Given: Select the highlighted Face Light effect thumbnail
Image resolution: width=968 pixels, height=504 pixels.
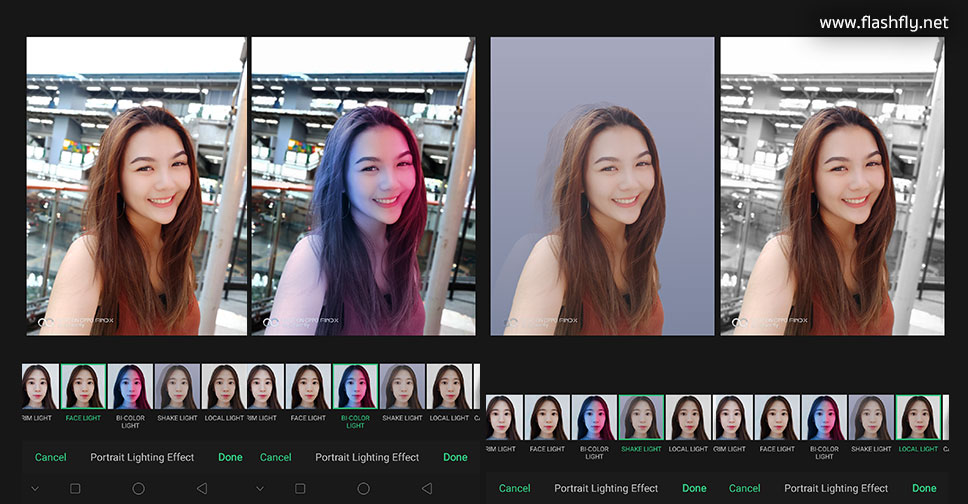Looking at the screenshot, I should [83, 387].
